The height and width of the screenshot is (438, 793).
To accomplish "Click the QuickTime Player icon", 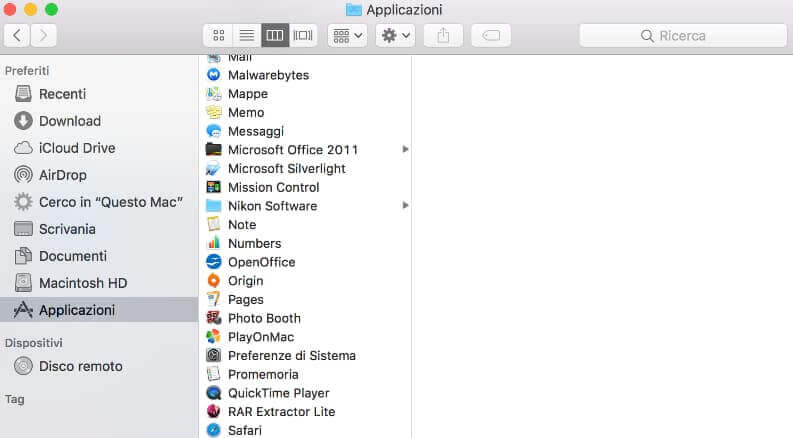I will 214,393.
